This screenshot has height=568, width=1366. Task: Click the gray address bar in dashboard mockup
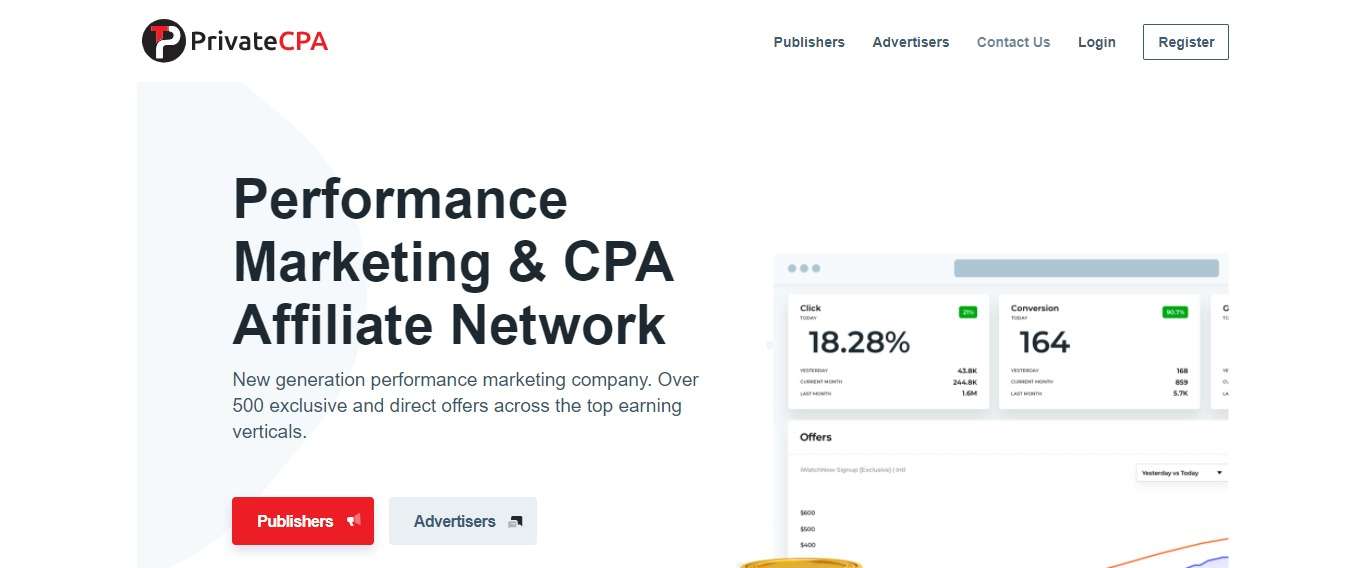1086,268
